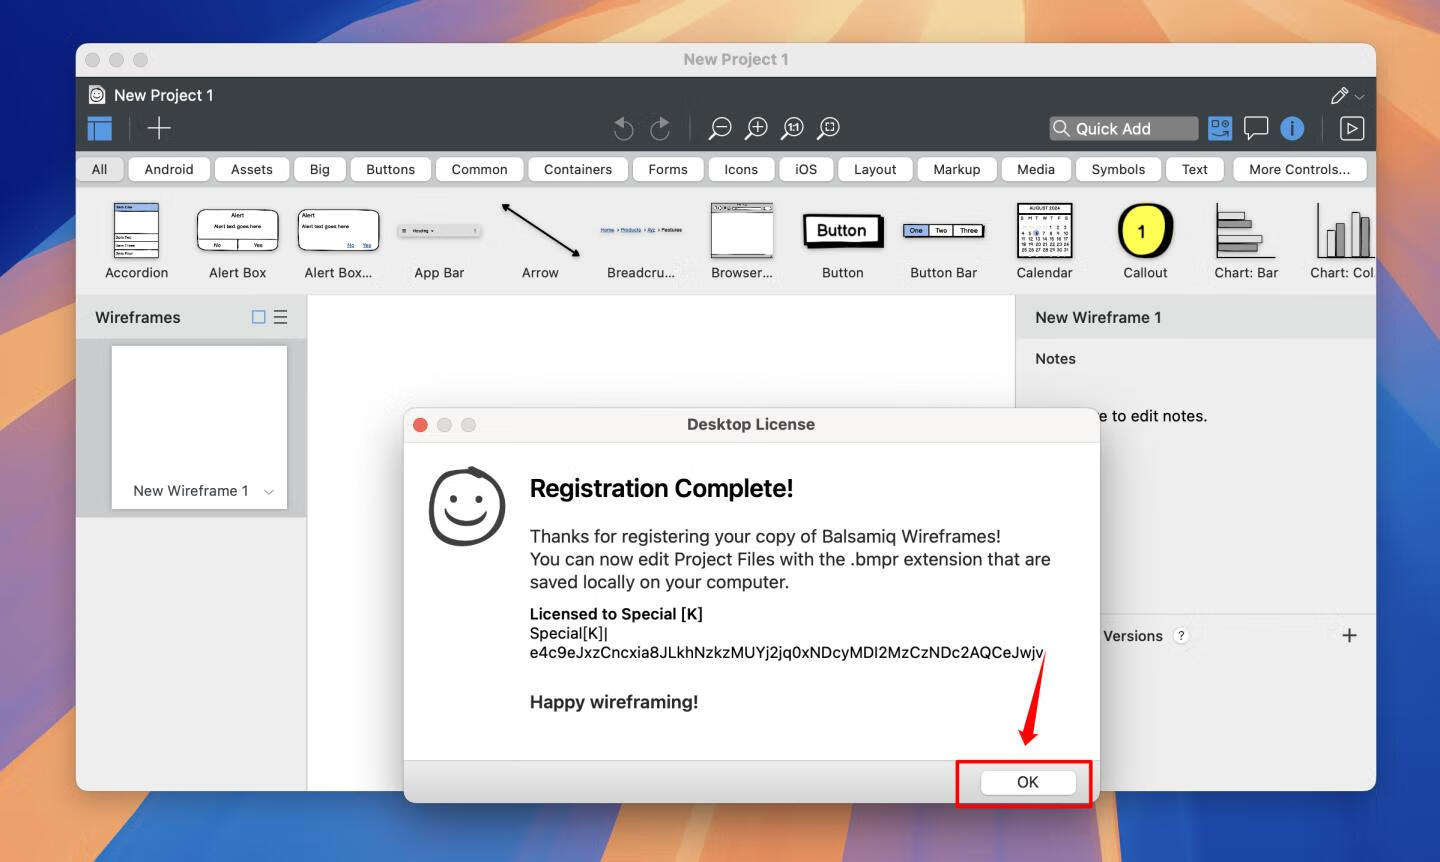
Task: Set zoom to actual size 1:1
Action: tap(793, 128)
